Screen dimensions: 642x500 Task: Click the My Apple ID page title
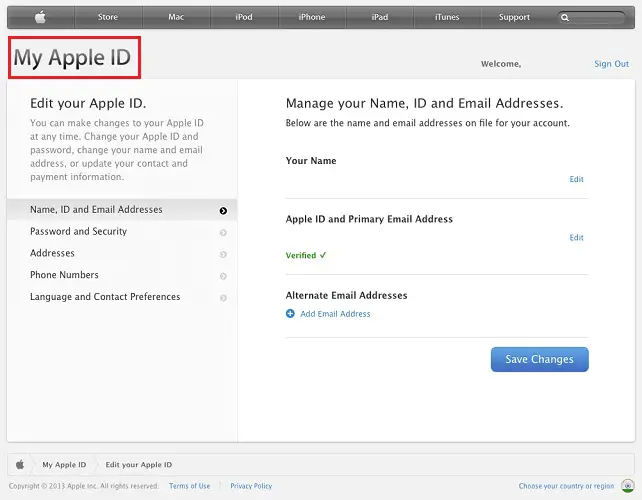[72, 57]
